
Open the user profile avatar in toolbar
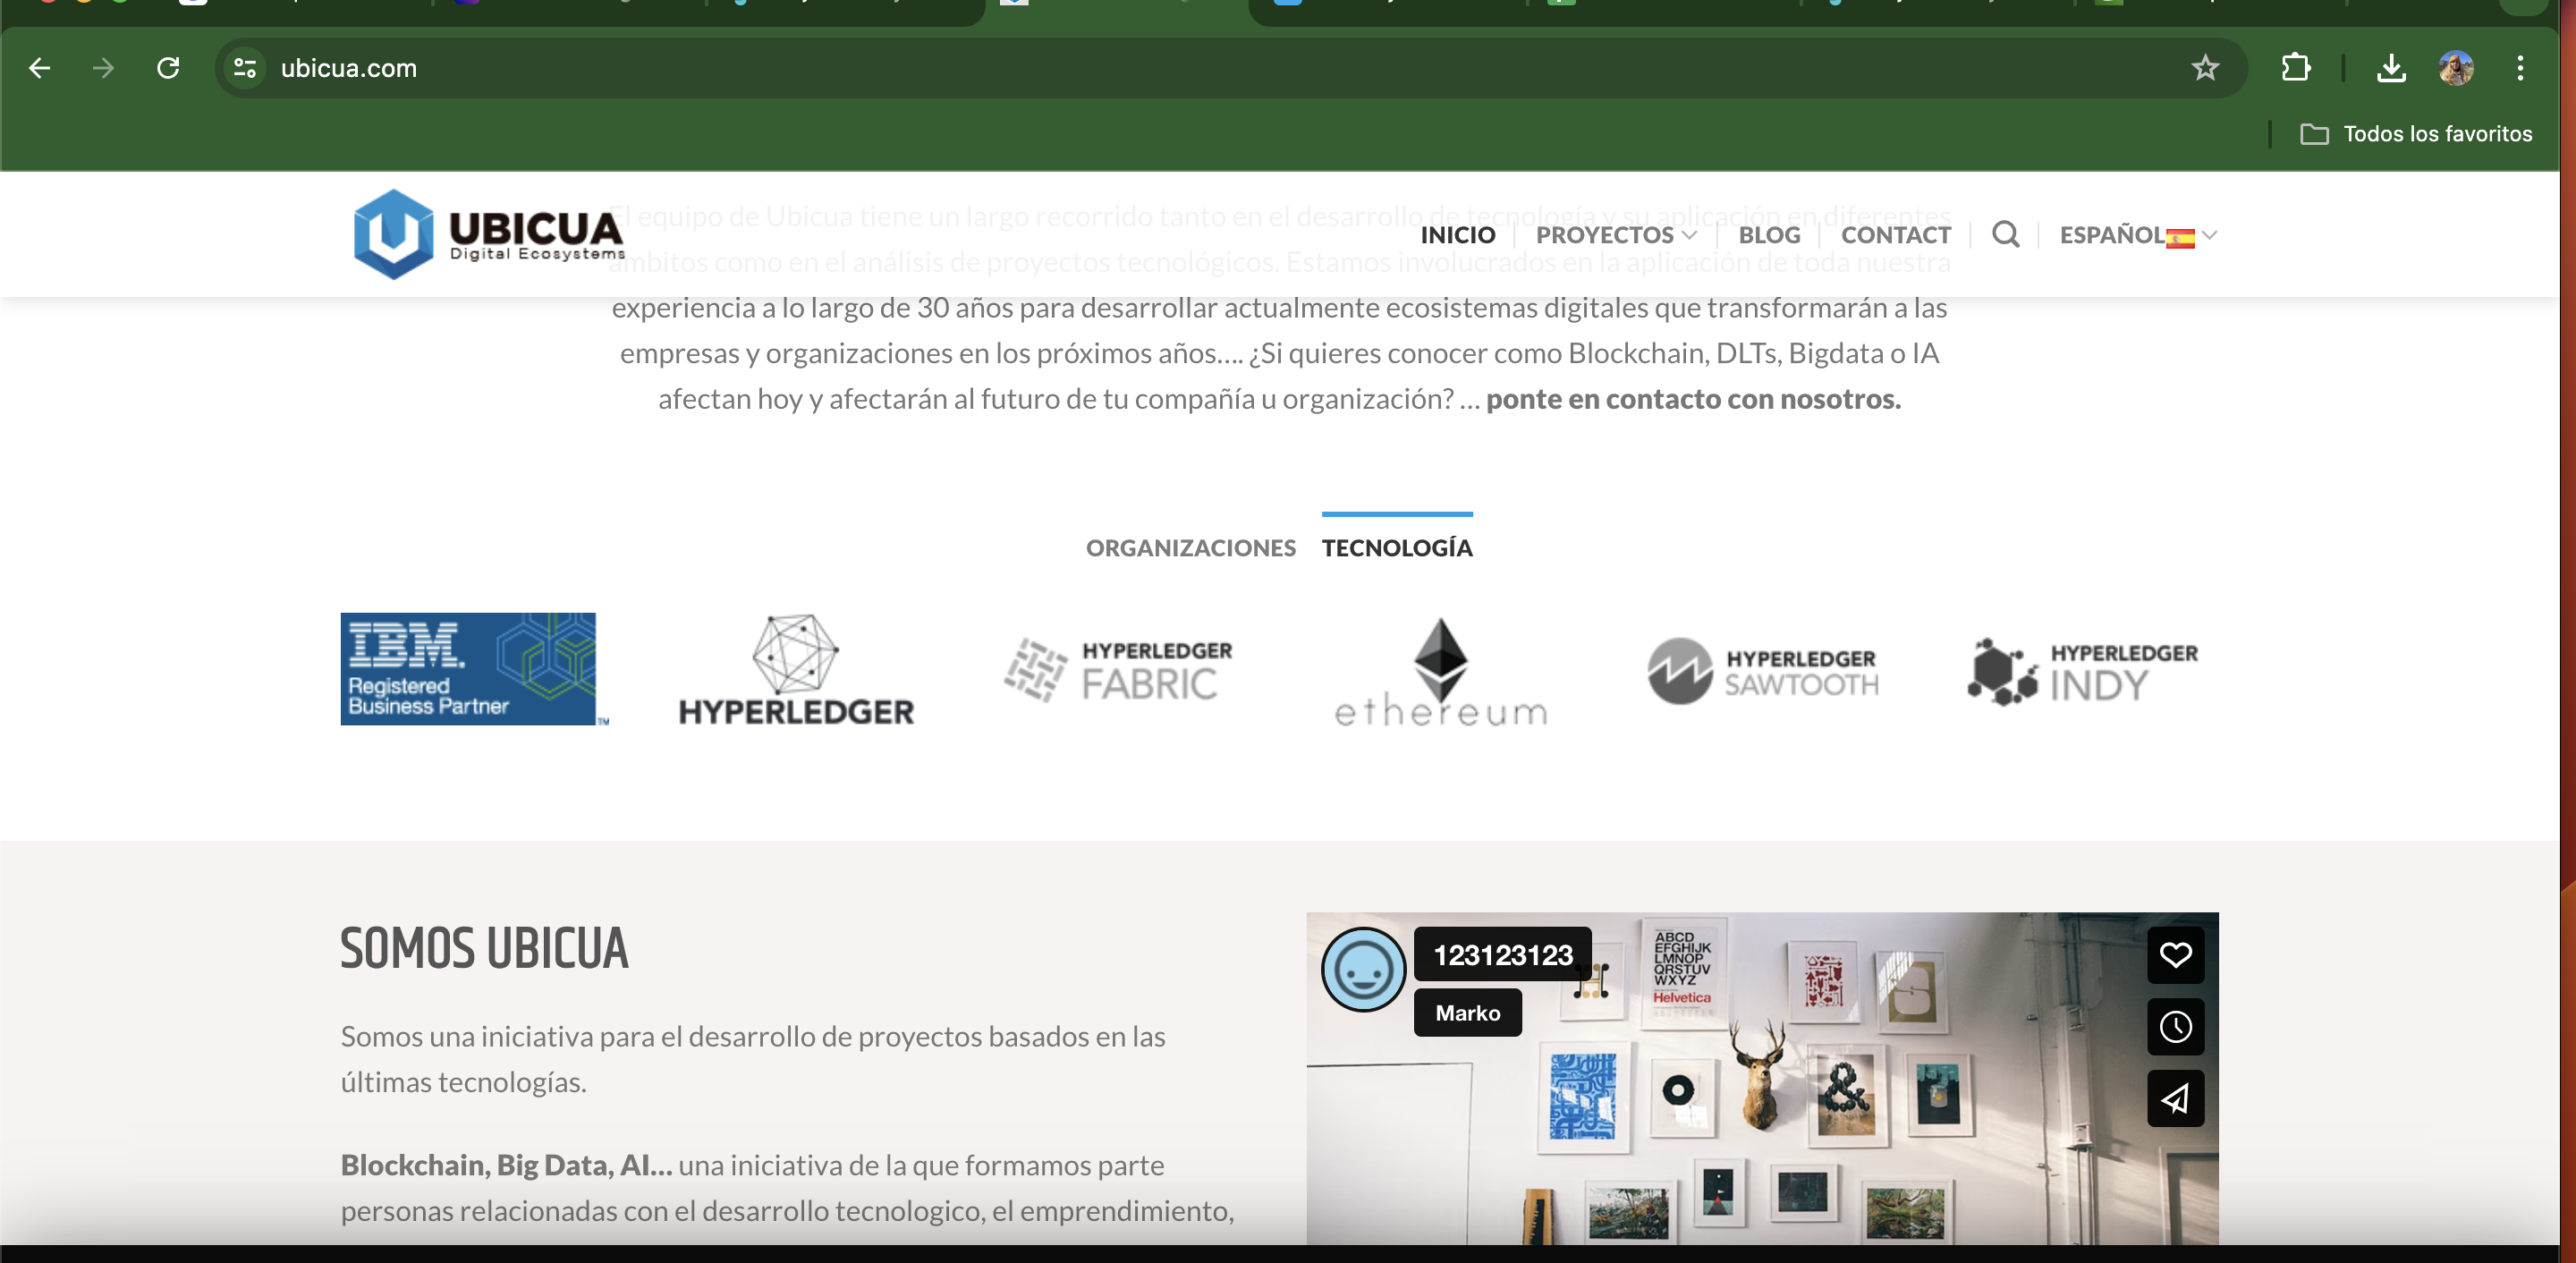2456,68
